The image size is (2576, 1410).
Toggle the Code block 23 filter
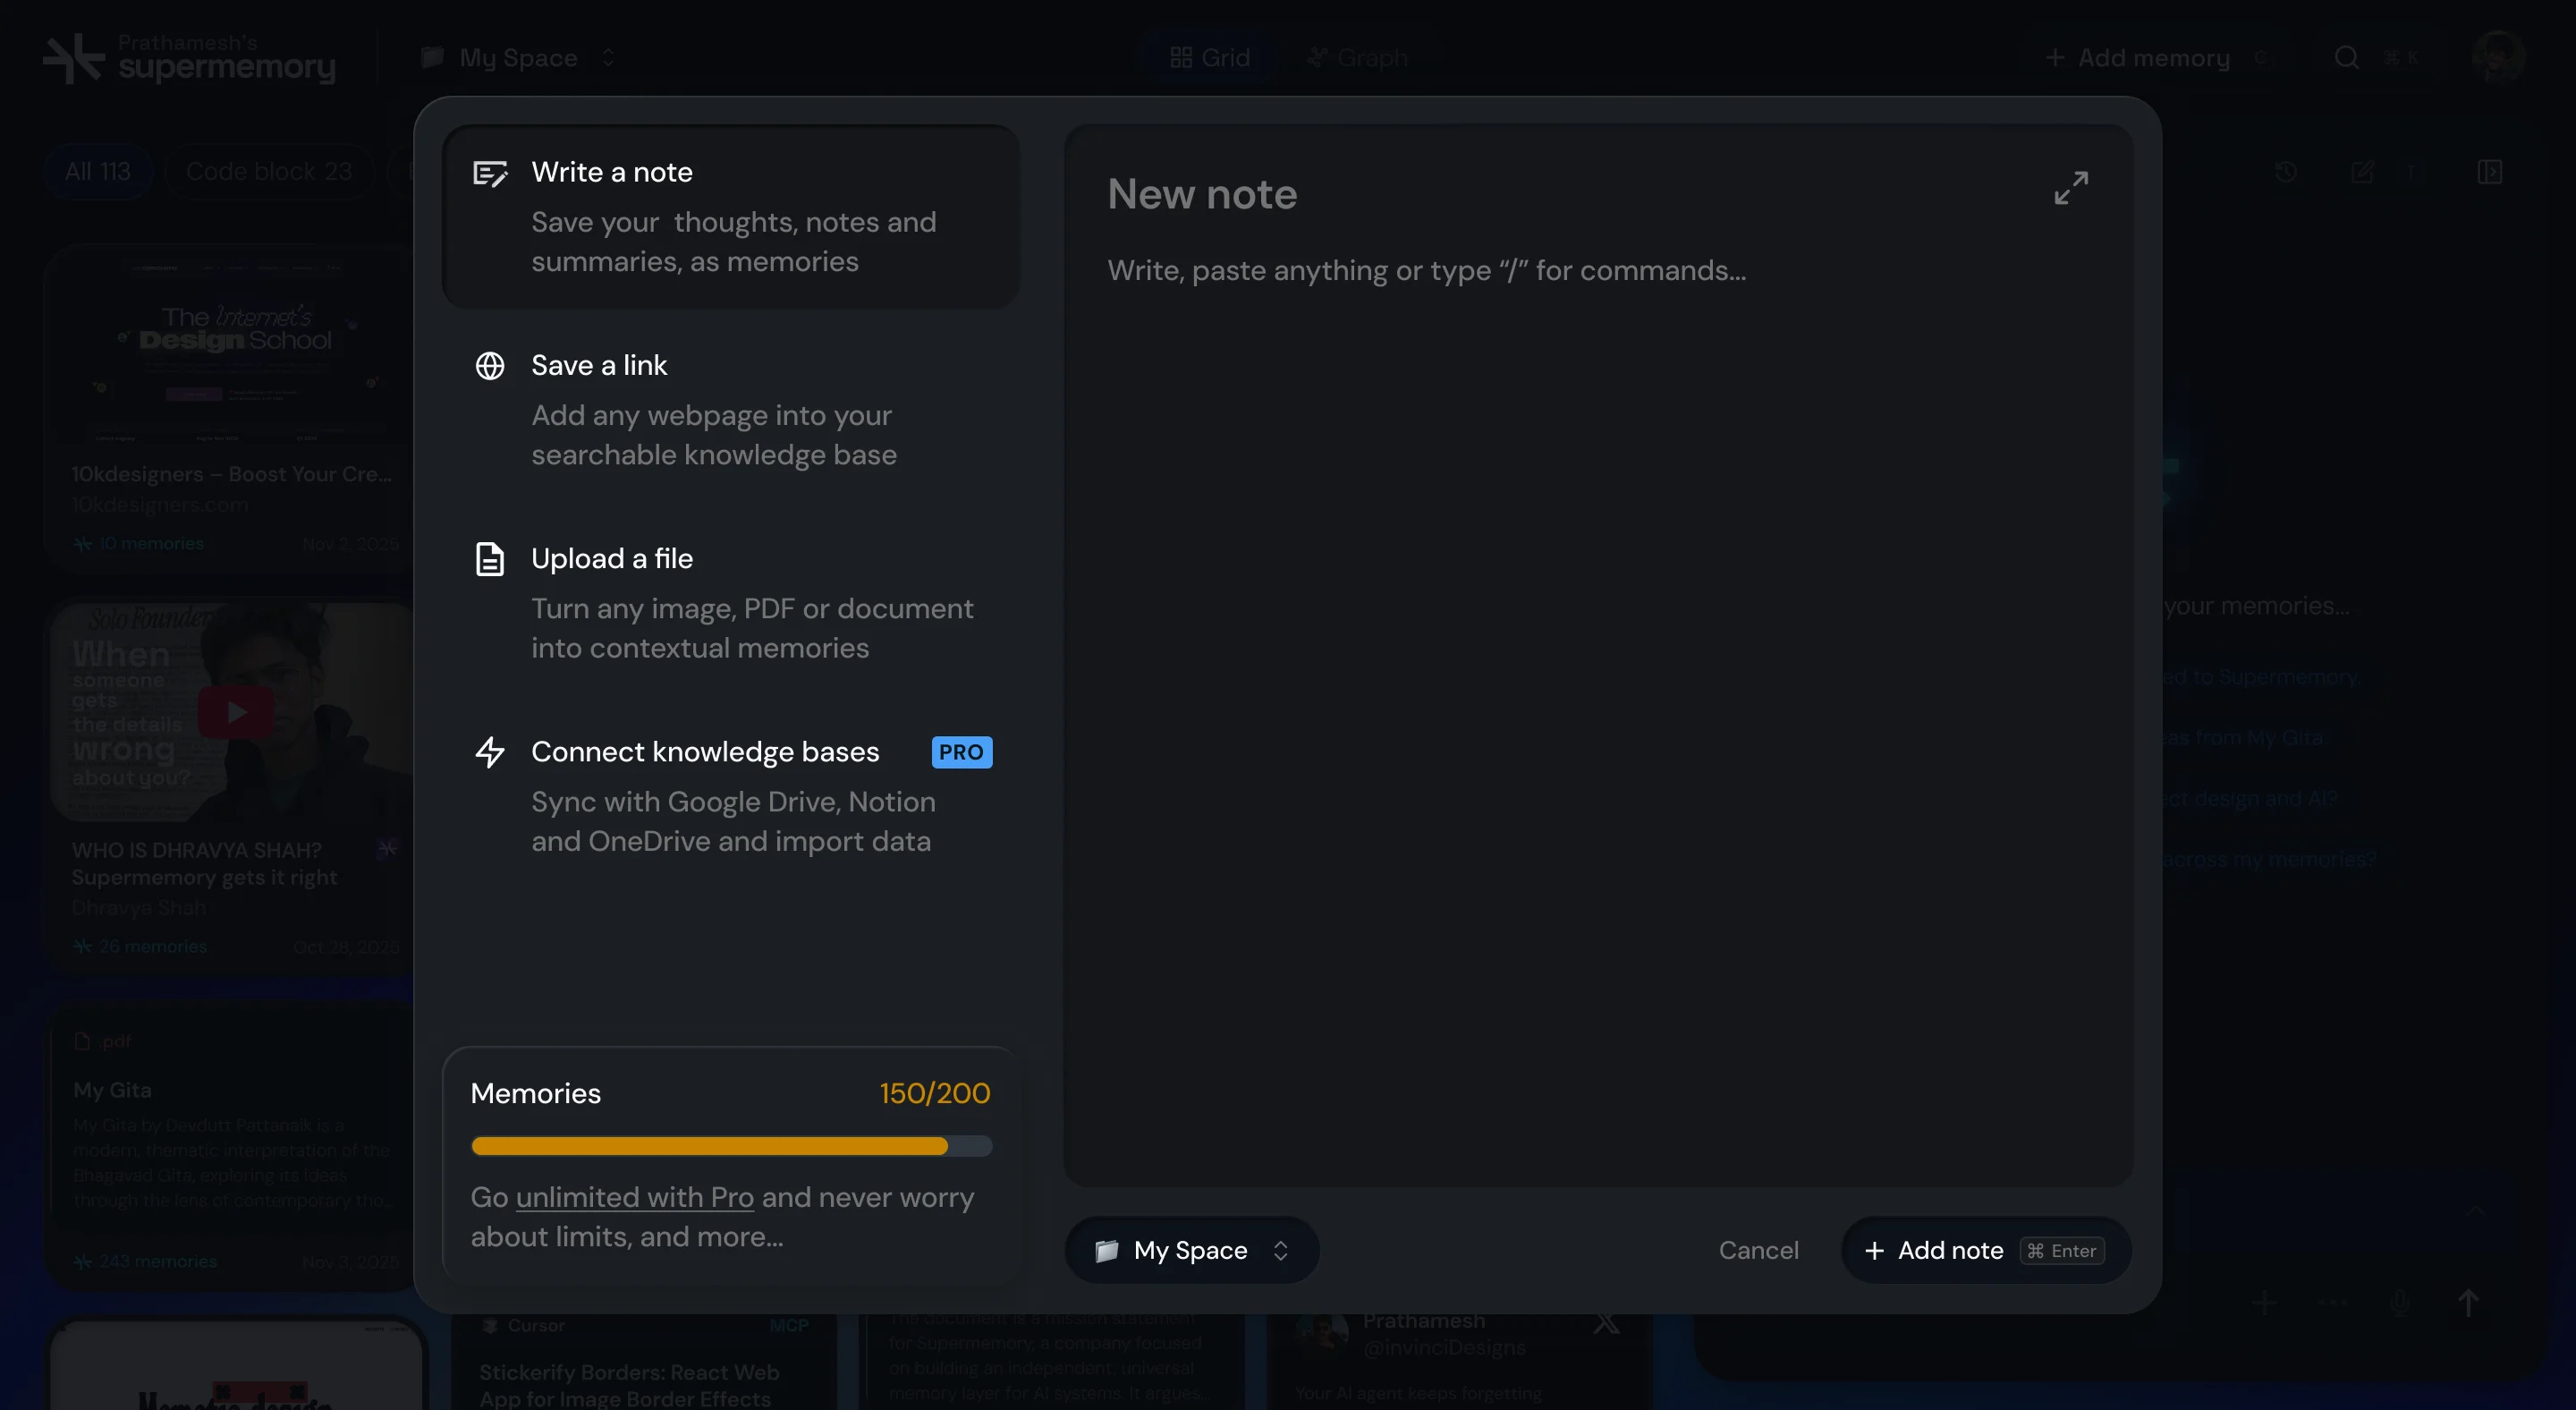coord(268,171)
